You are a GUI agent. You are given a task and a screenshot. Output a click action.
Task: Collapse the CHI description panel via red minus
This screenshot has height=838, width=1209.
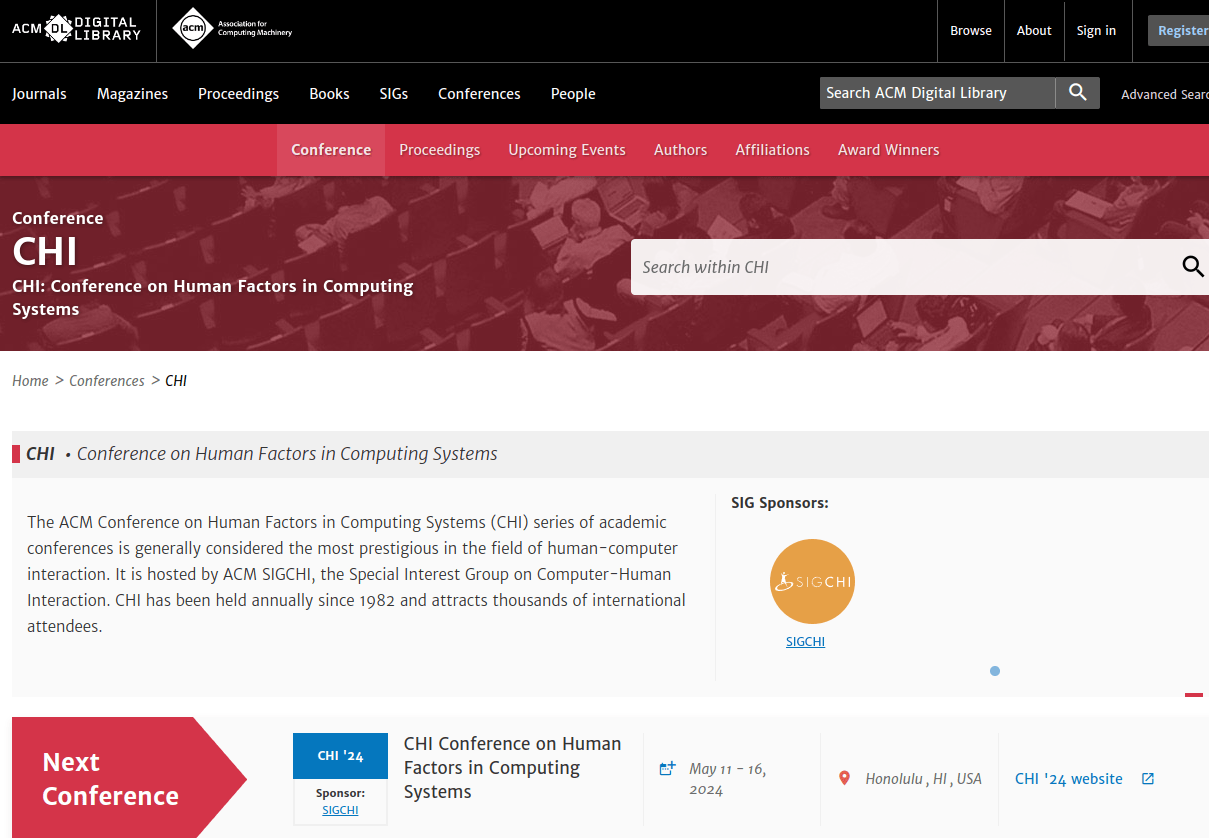pyautogui.click(x=1194, y=694)
